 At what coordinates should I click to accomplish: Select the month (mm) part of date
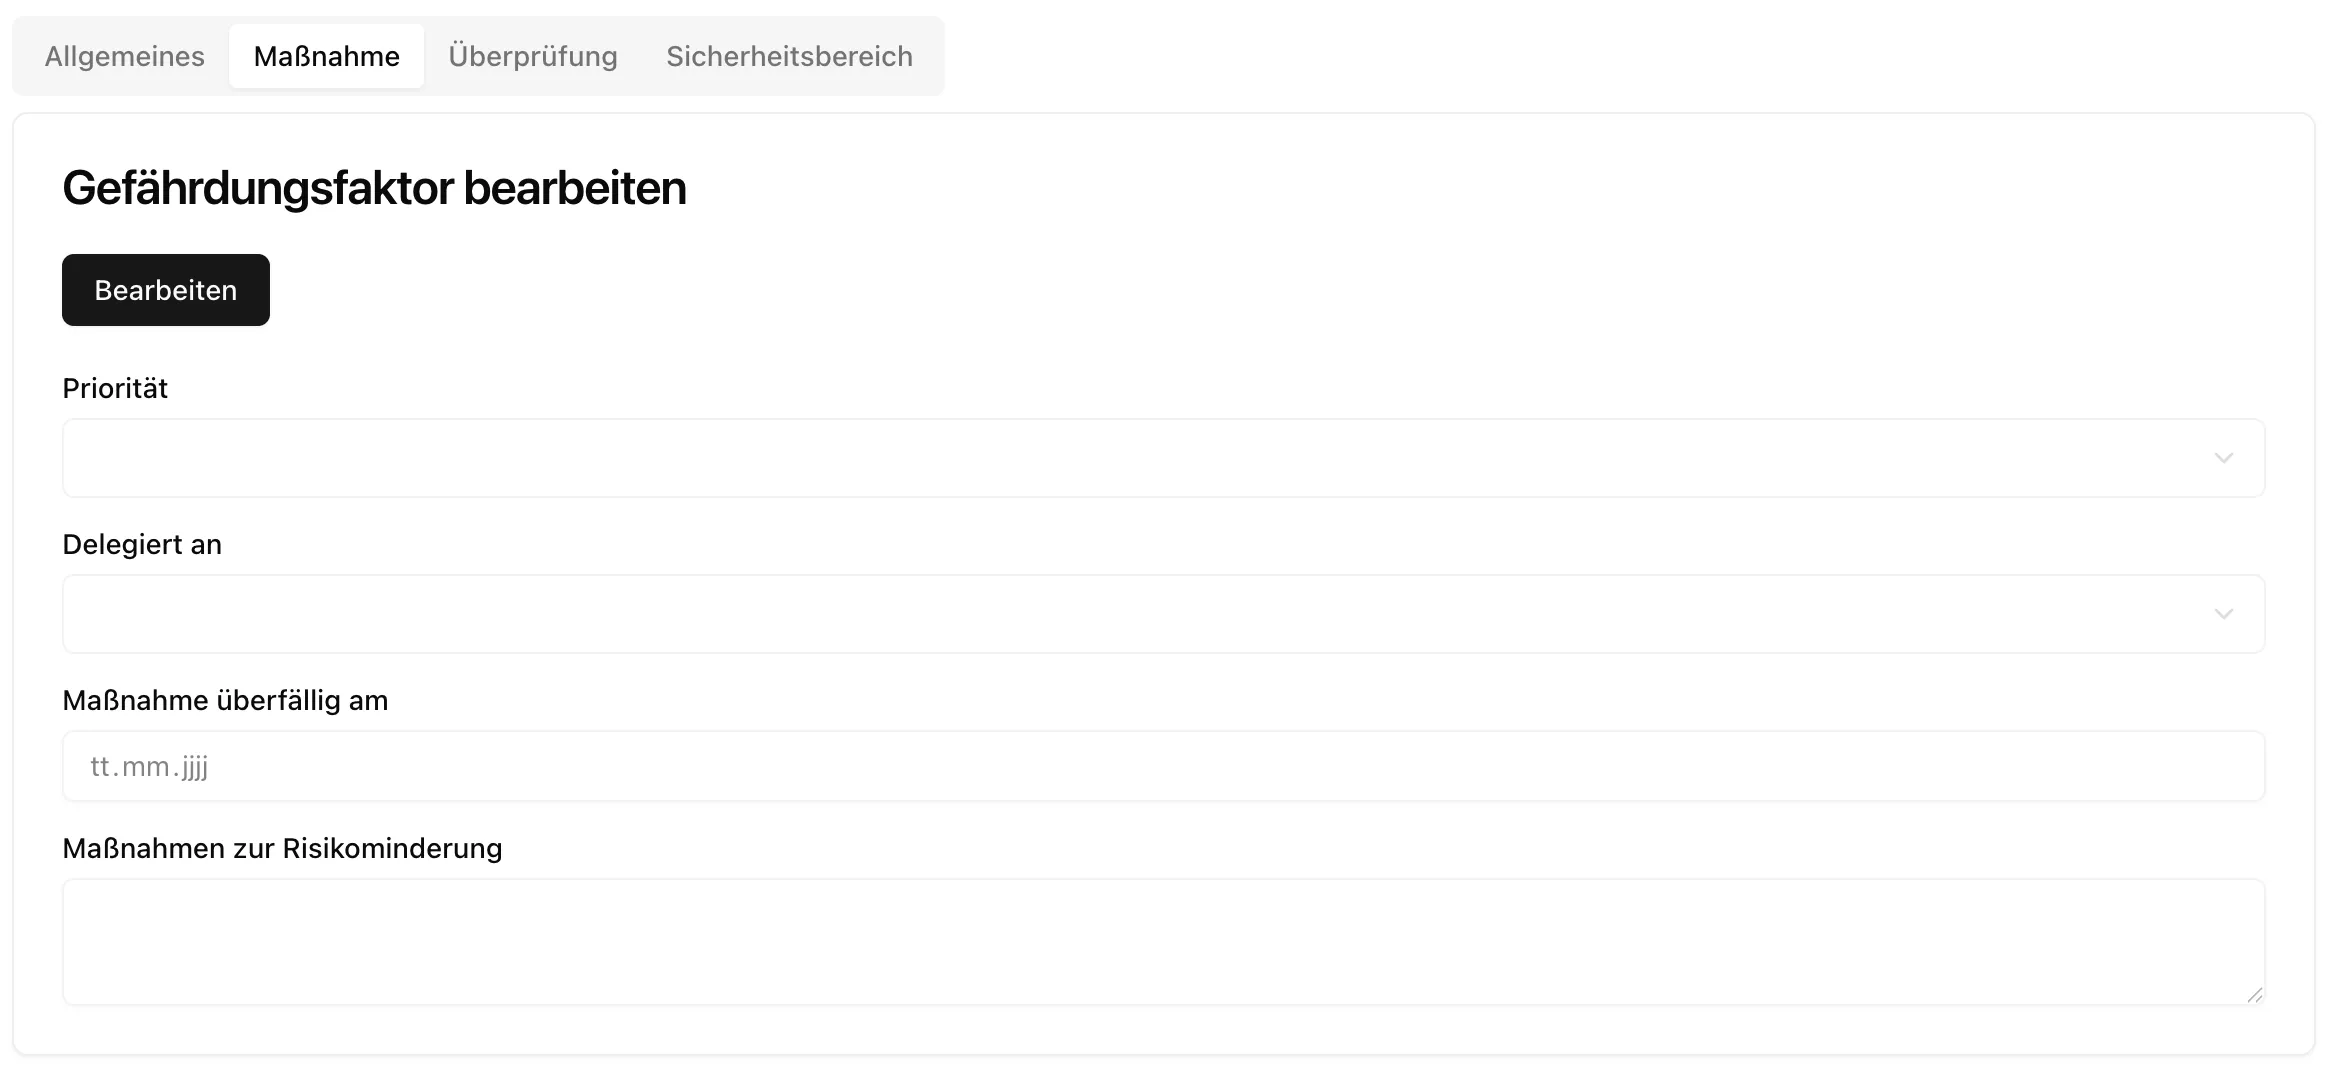coord(145,767)
